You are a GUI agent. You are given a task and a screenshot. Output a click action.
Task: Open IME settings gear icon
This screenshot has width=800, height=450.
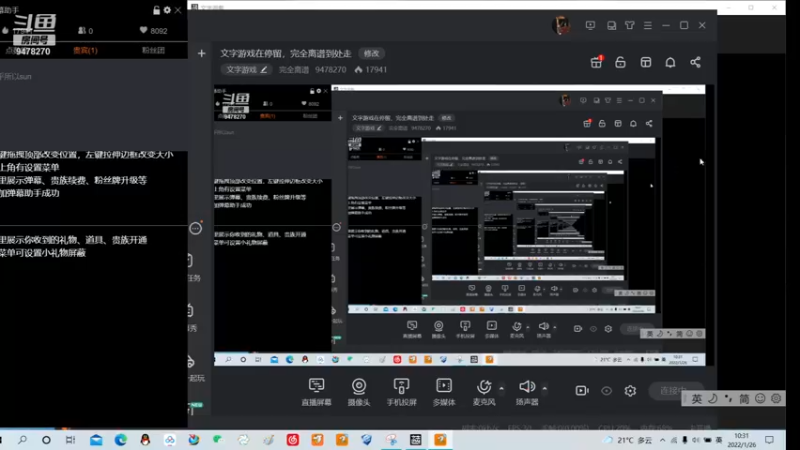[x=776, y=398]
